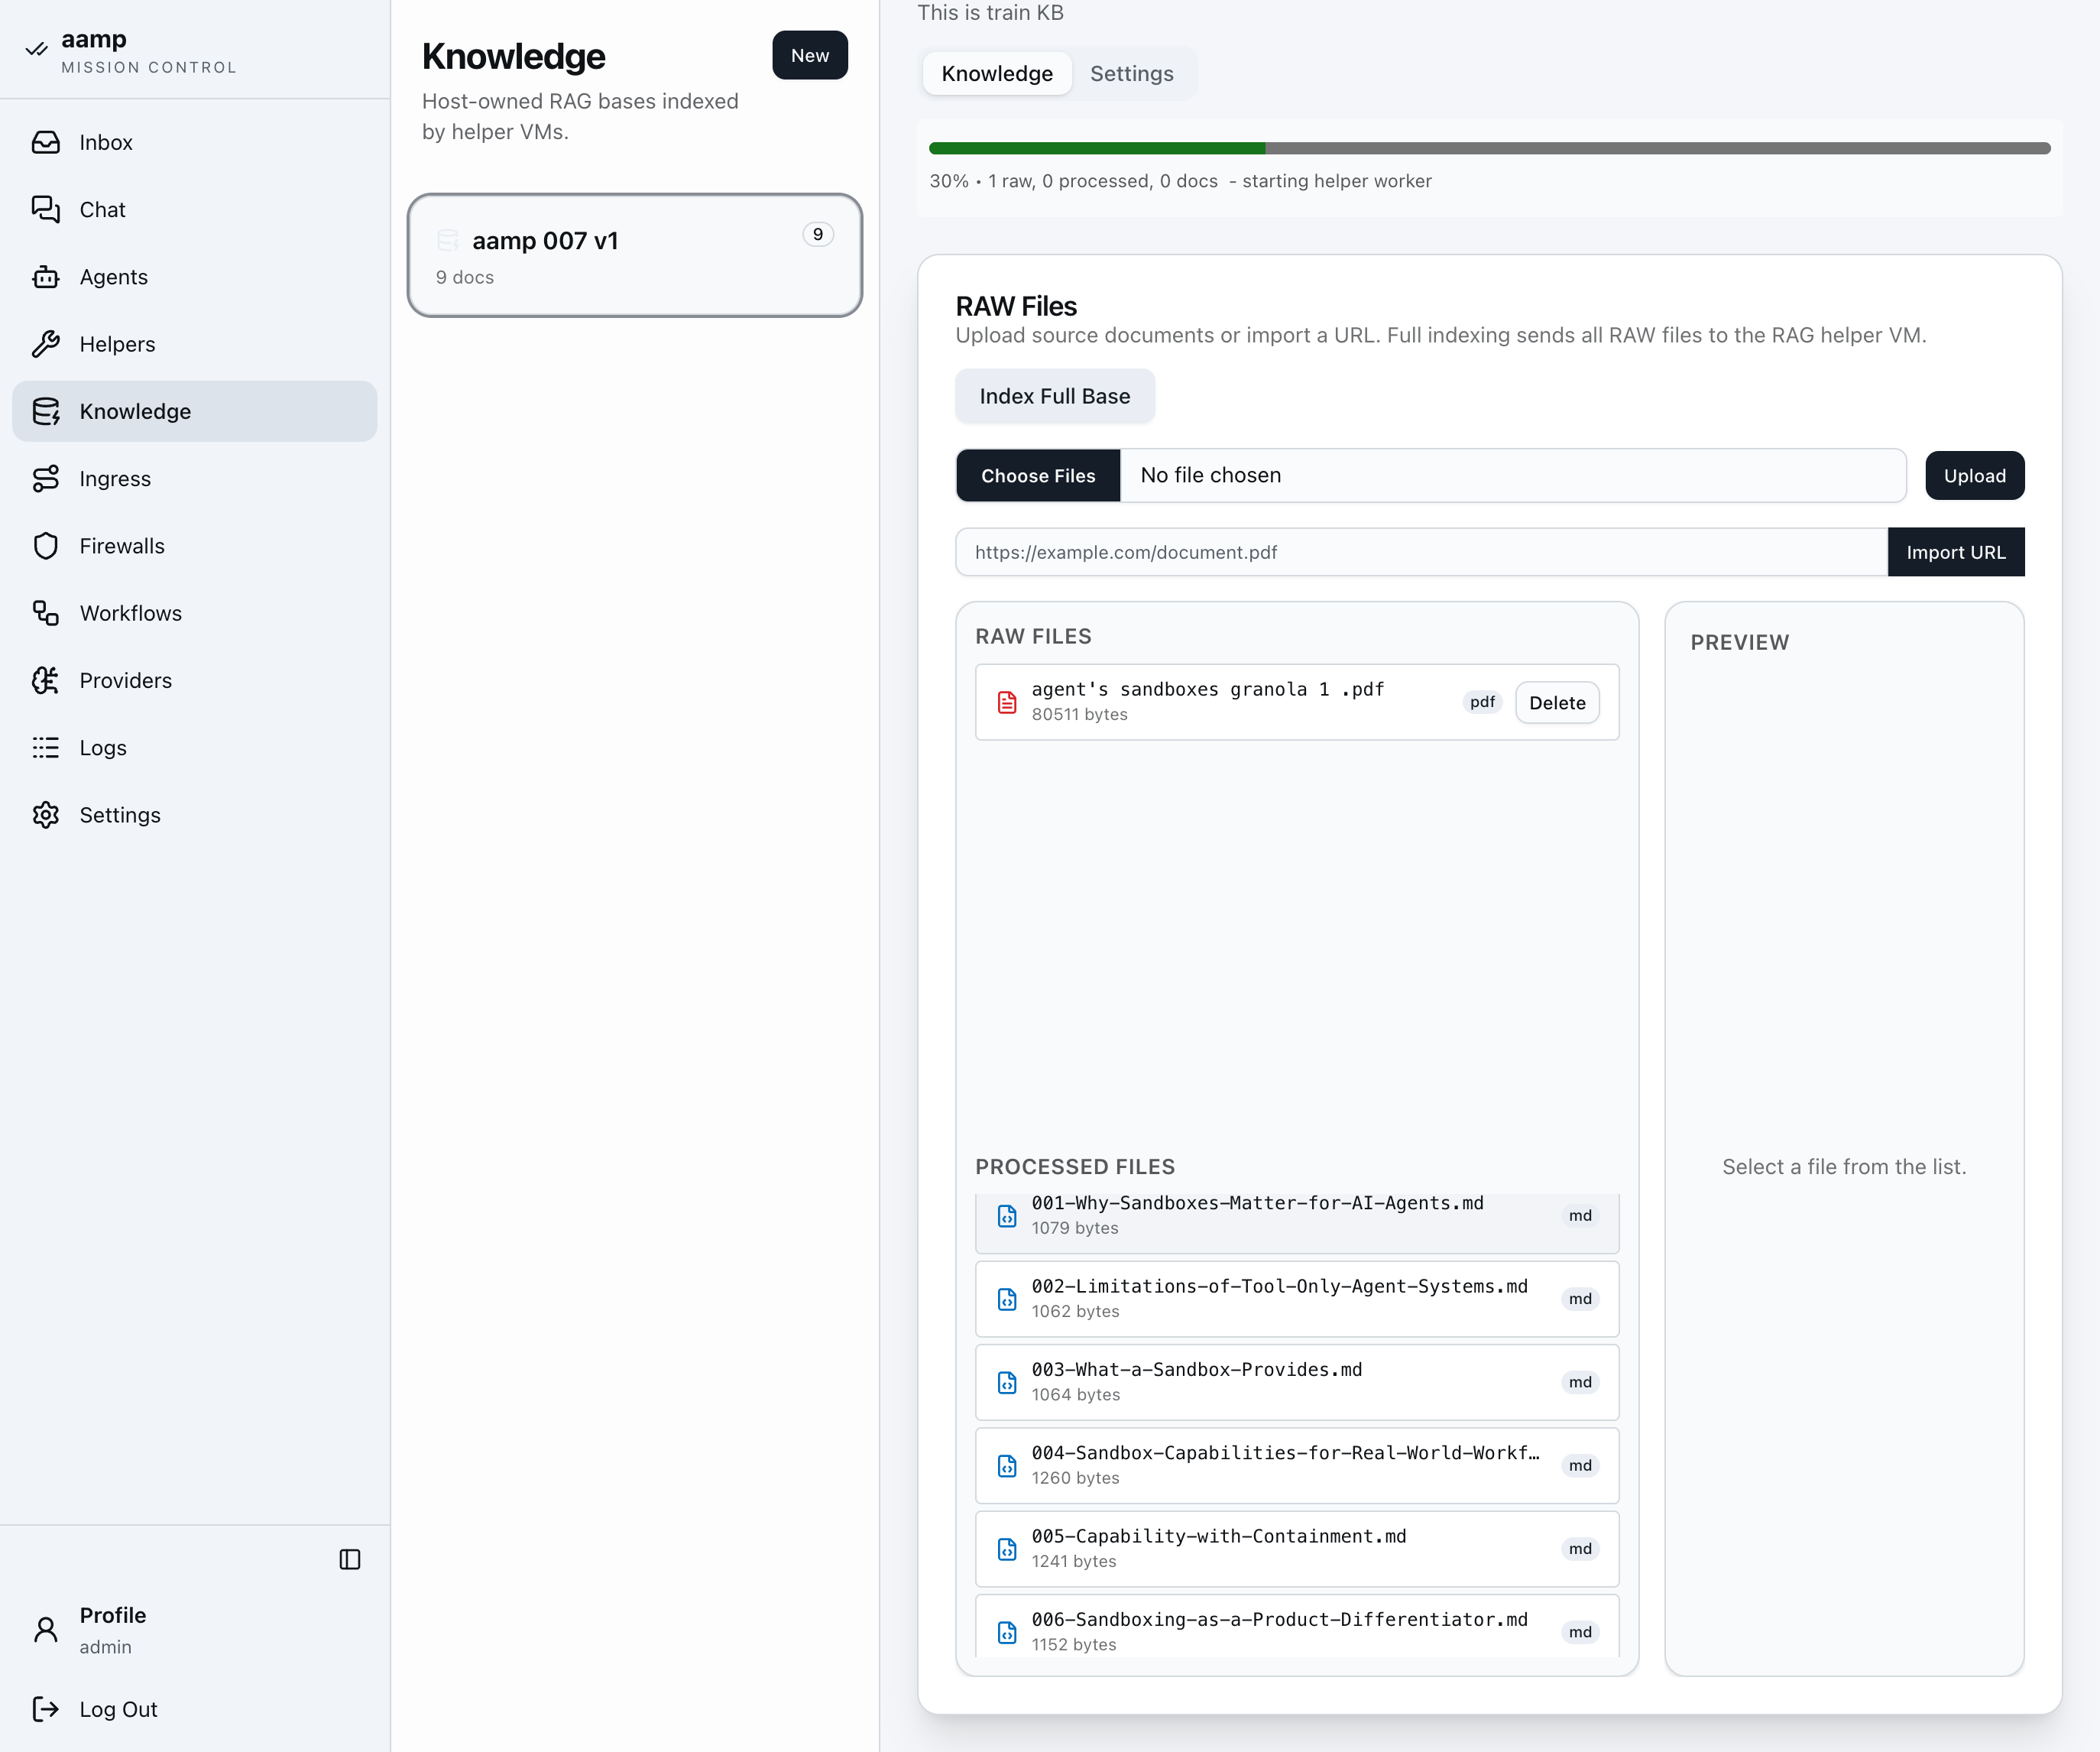Screen dimensions: 2100x1752
Task: Select the aamp 007 v1 knowledge base card
Action: tap(634, 255)
